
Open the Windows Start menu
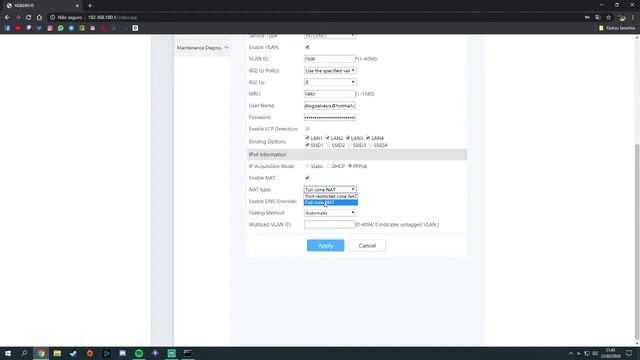pos(8,353)
